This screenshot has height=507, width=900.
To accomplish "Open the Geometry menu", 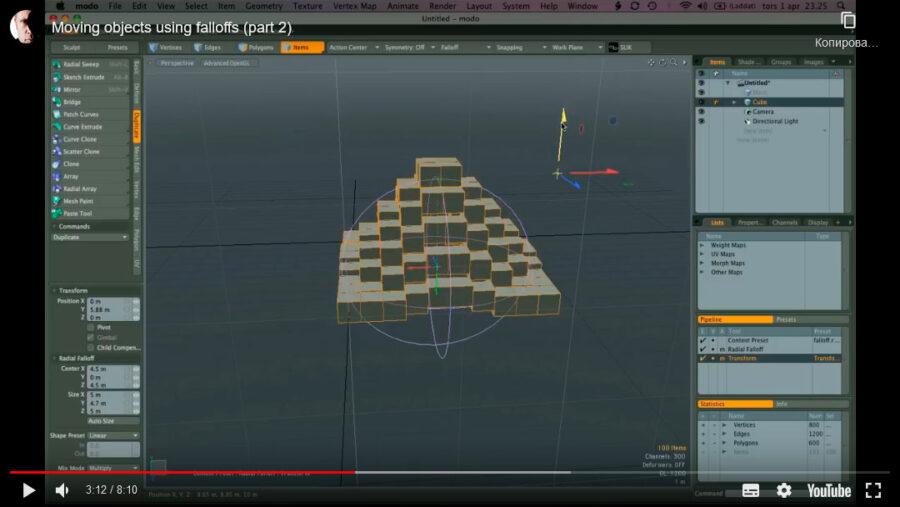I will [264, 6].
